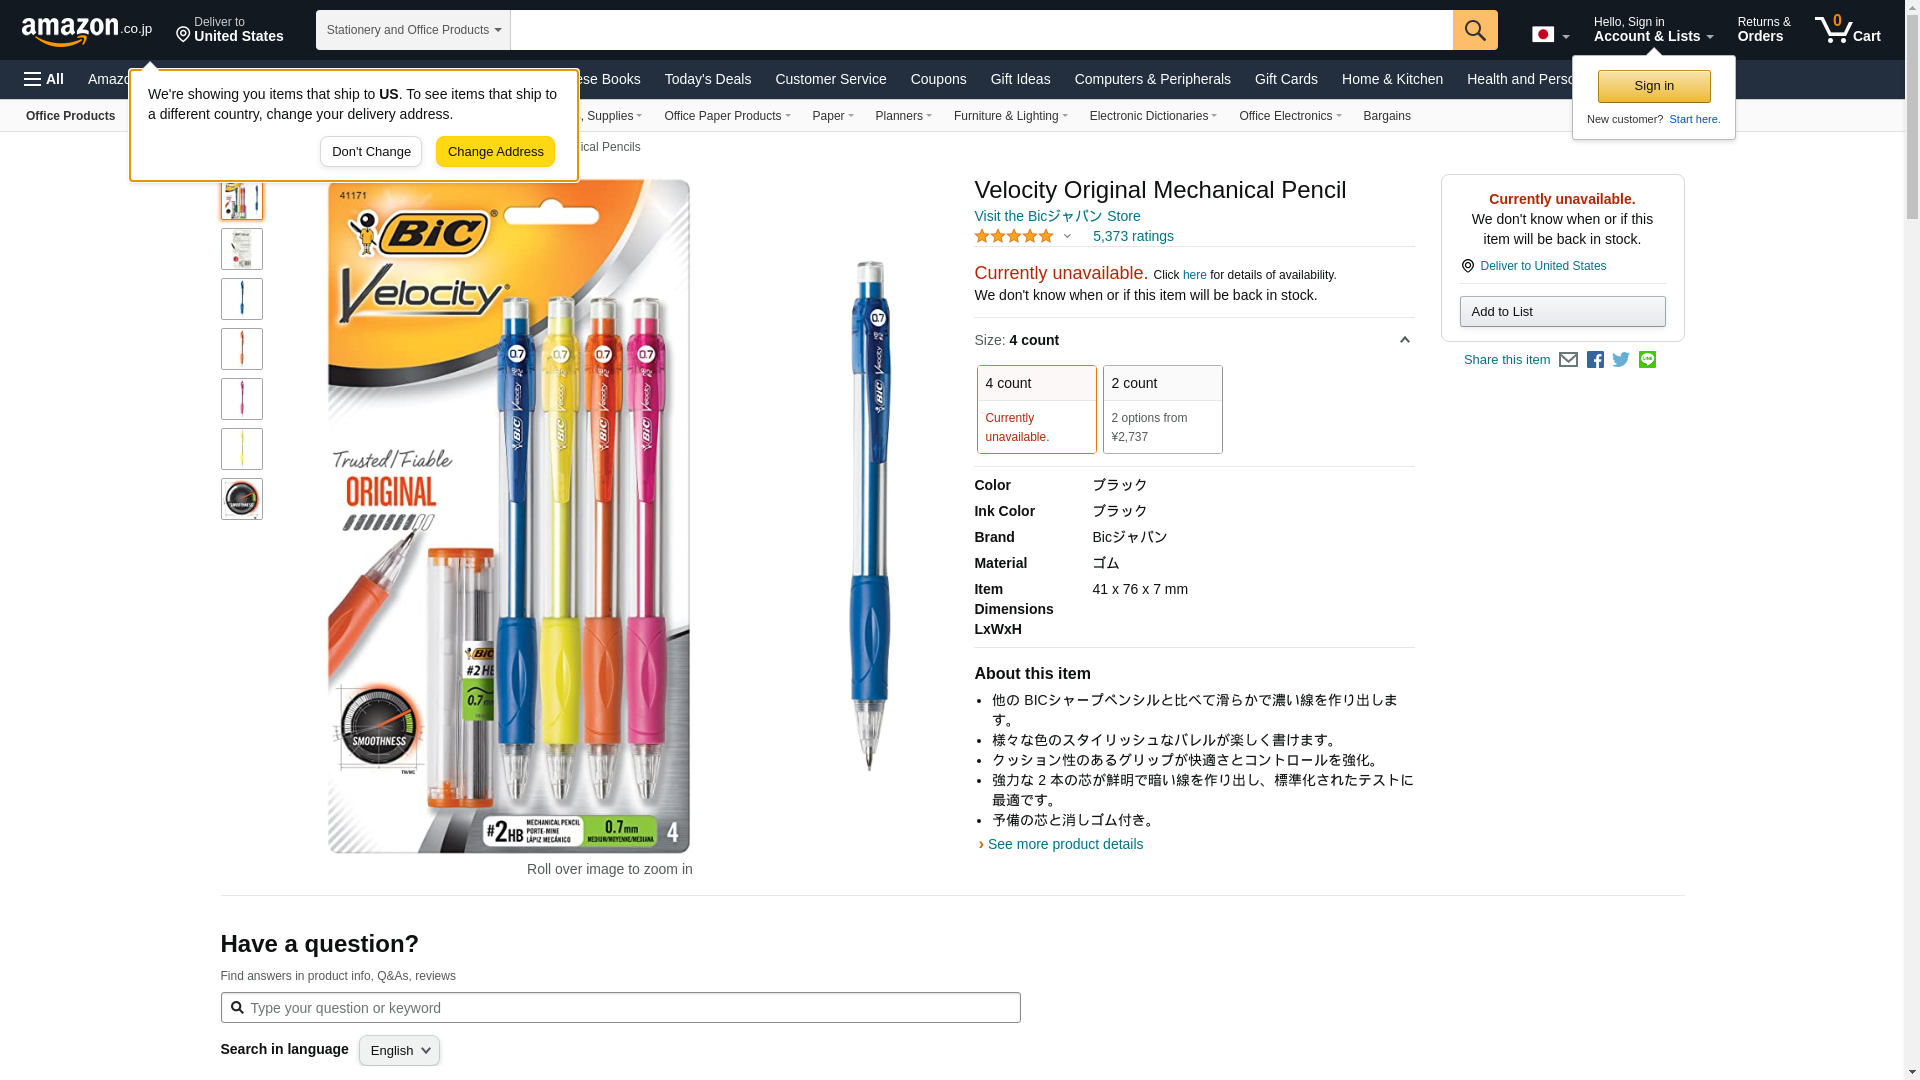
Task: Open the Japan flag language selector
Action: 1550,35
